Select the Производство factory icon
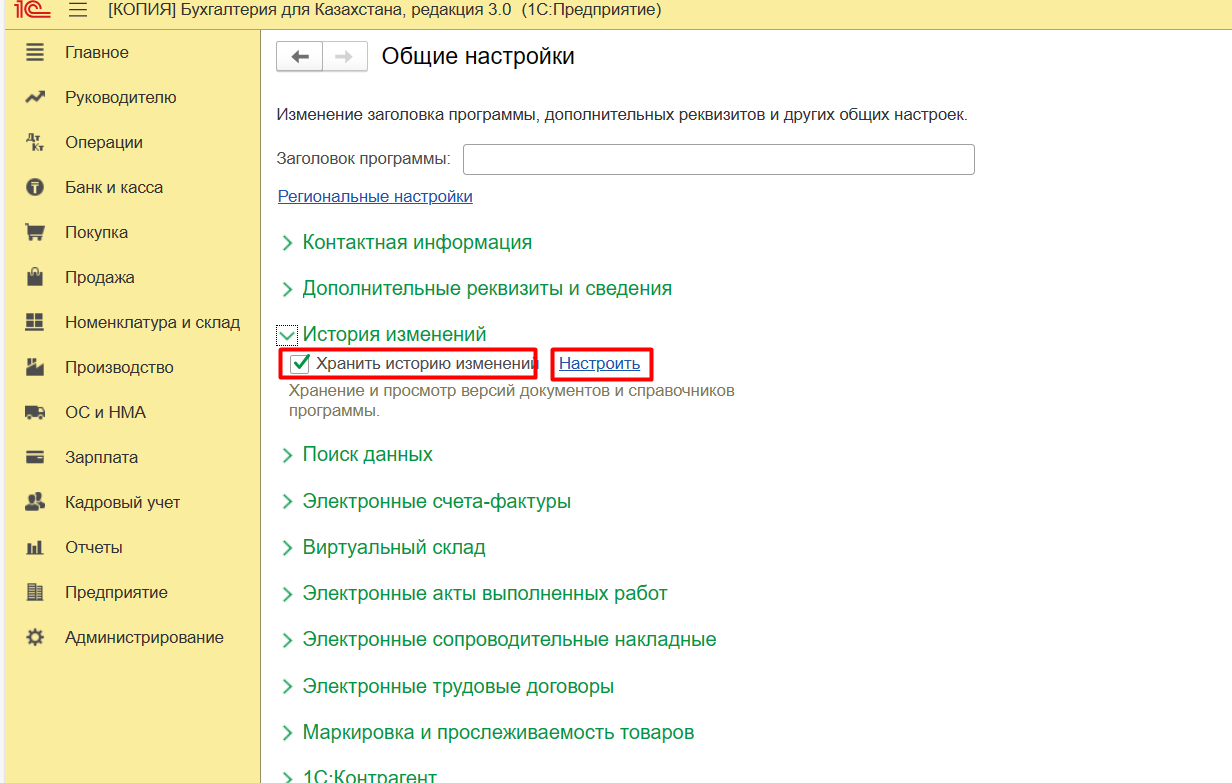Viewport: 1232px width, 783px height. coord(35,367)
